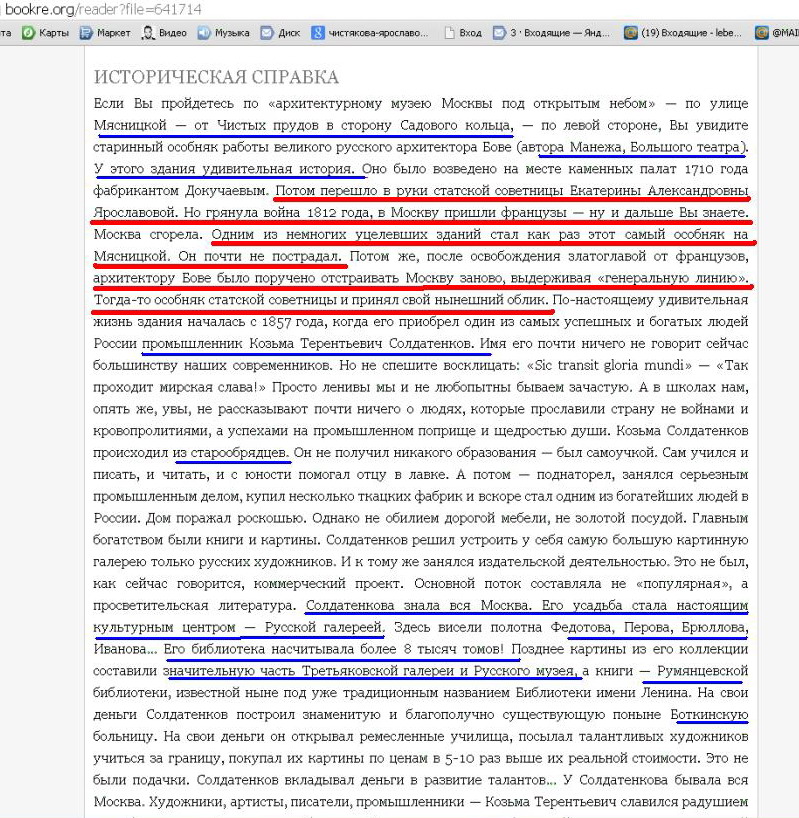Click the word Боткинскую

point(709,715)
